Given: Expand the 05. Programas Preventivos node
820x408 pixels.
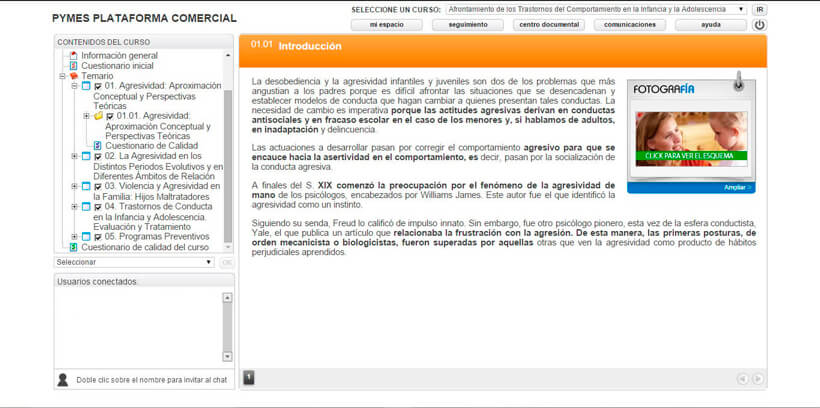Looking at the screenshot, I should click(x=74, y=237).
